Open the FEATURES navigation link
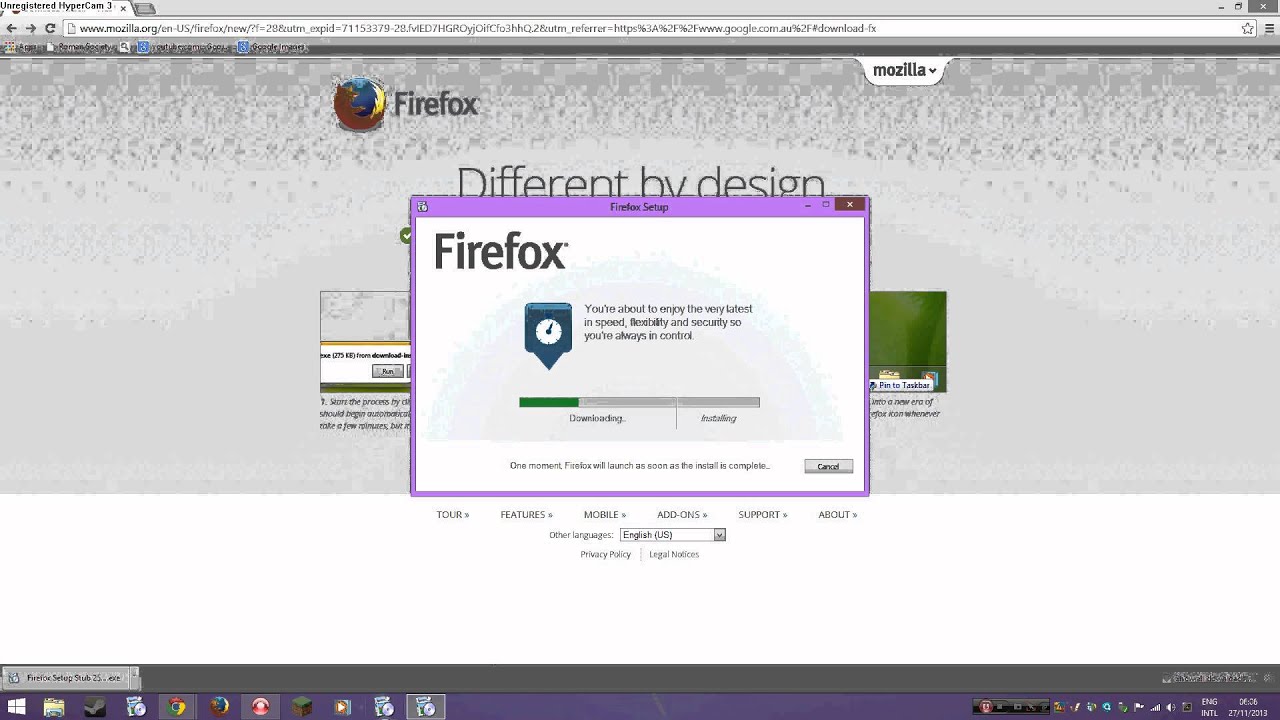 [526, 515]
